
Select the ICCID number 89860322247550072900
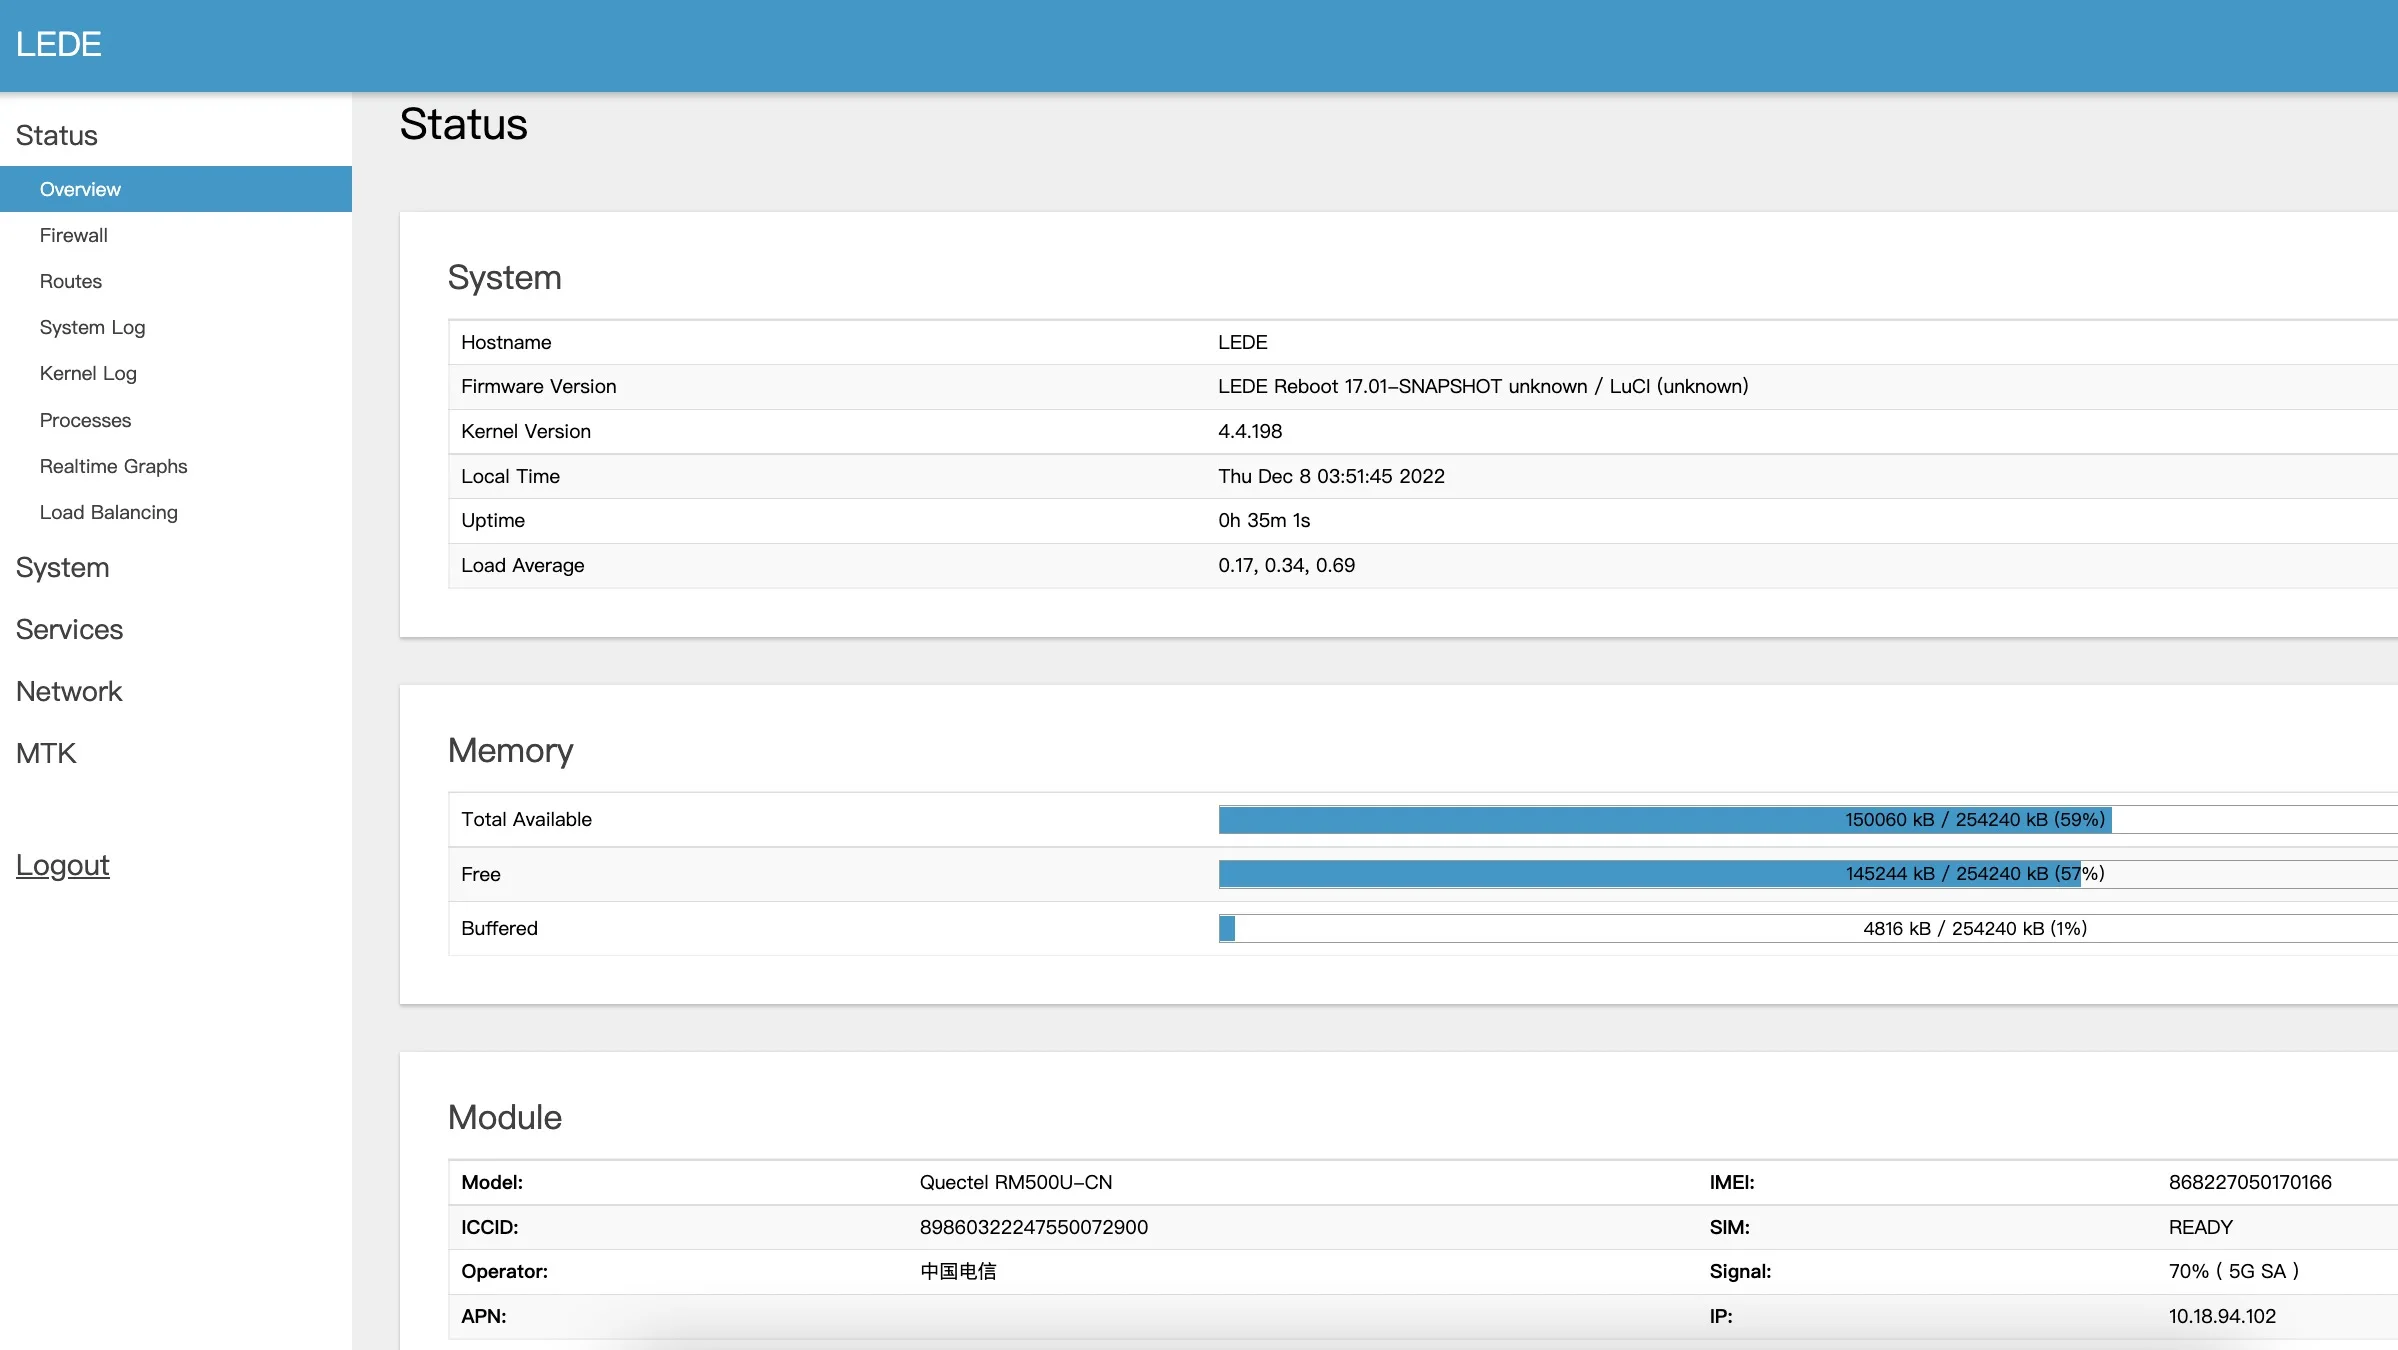pyautogui.click(x=1034, y=1227)
